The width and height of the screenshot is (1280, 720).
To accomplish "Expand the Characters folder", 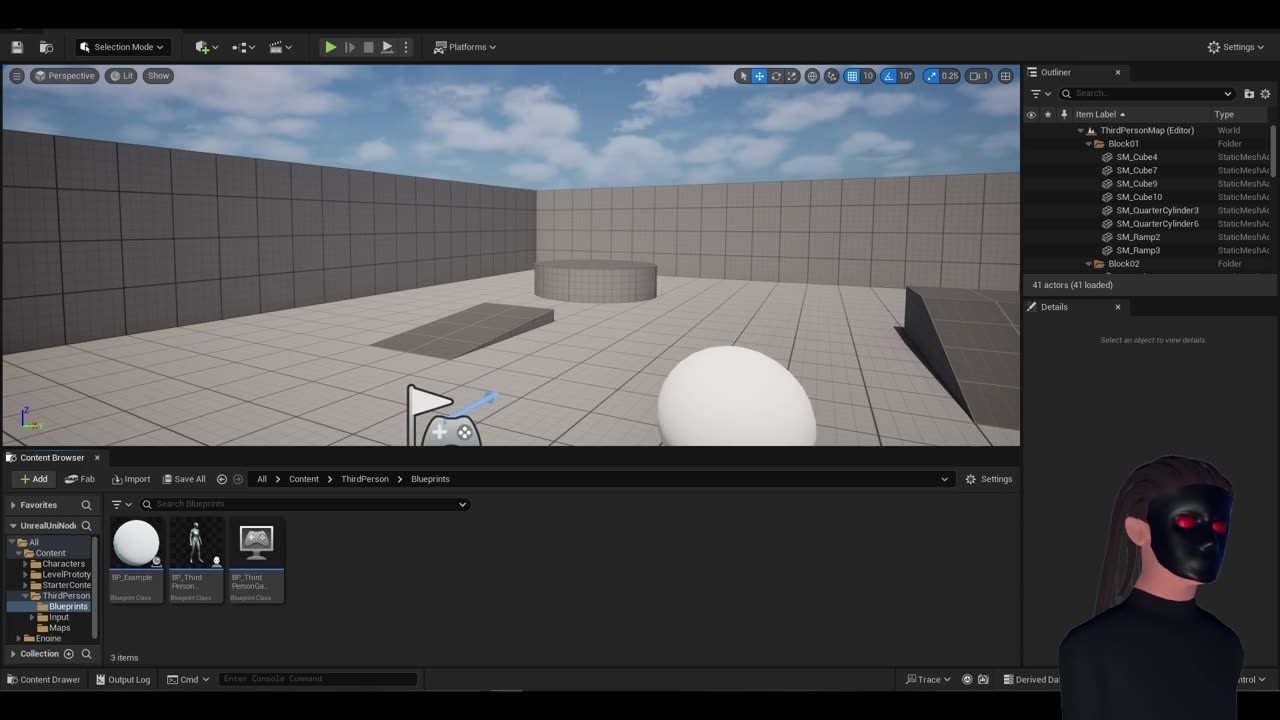I will coord(26,564).
